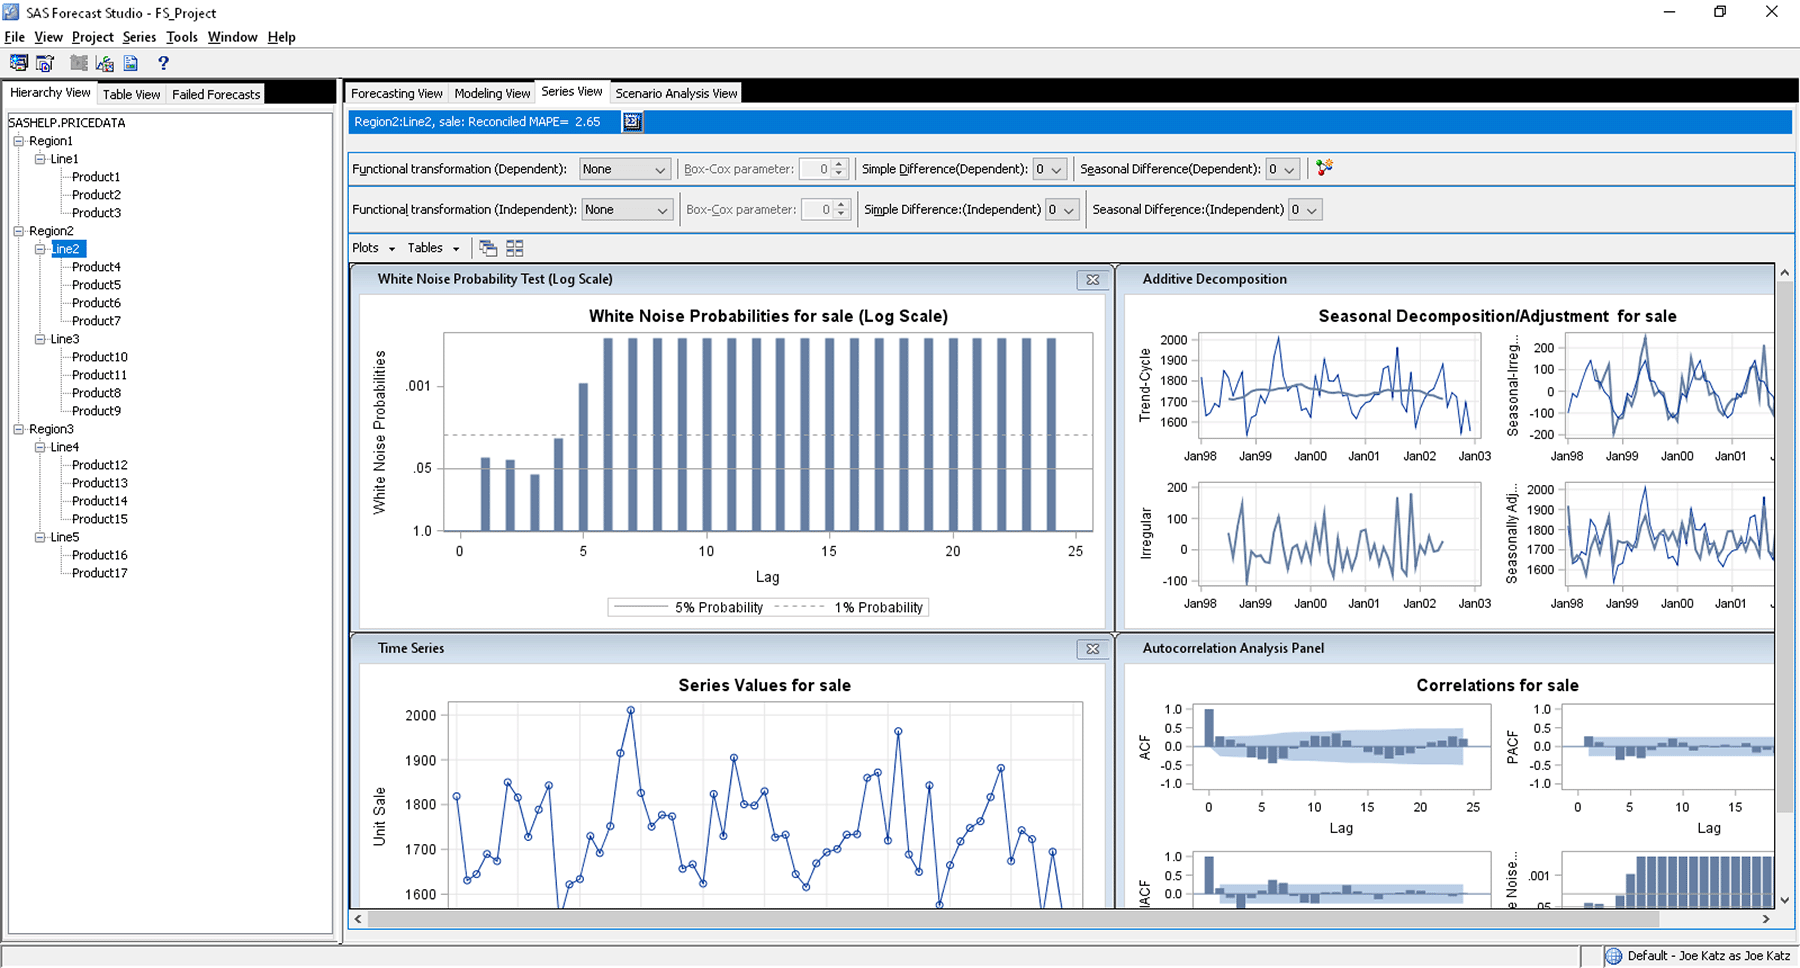Click the first project toolbar icon under File
Screen dimensions: 1800x968
point(18,63)
